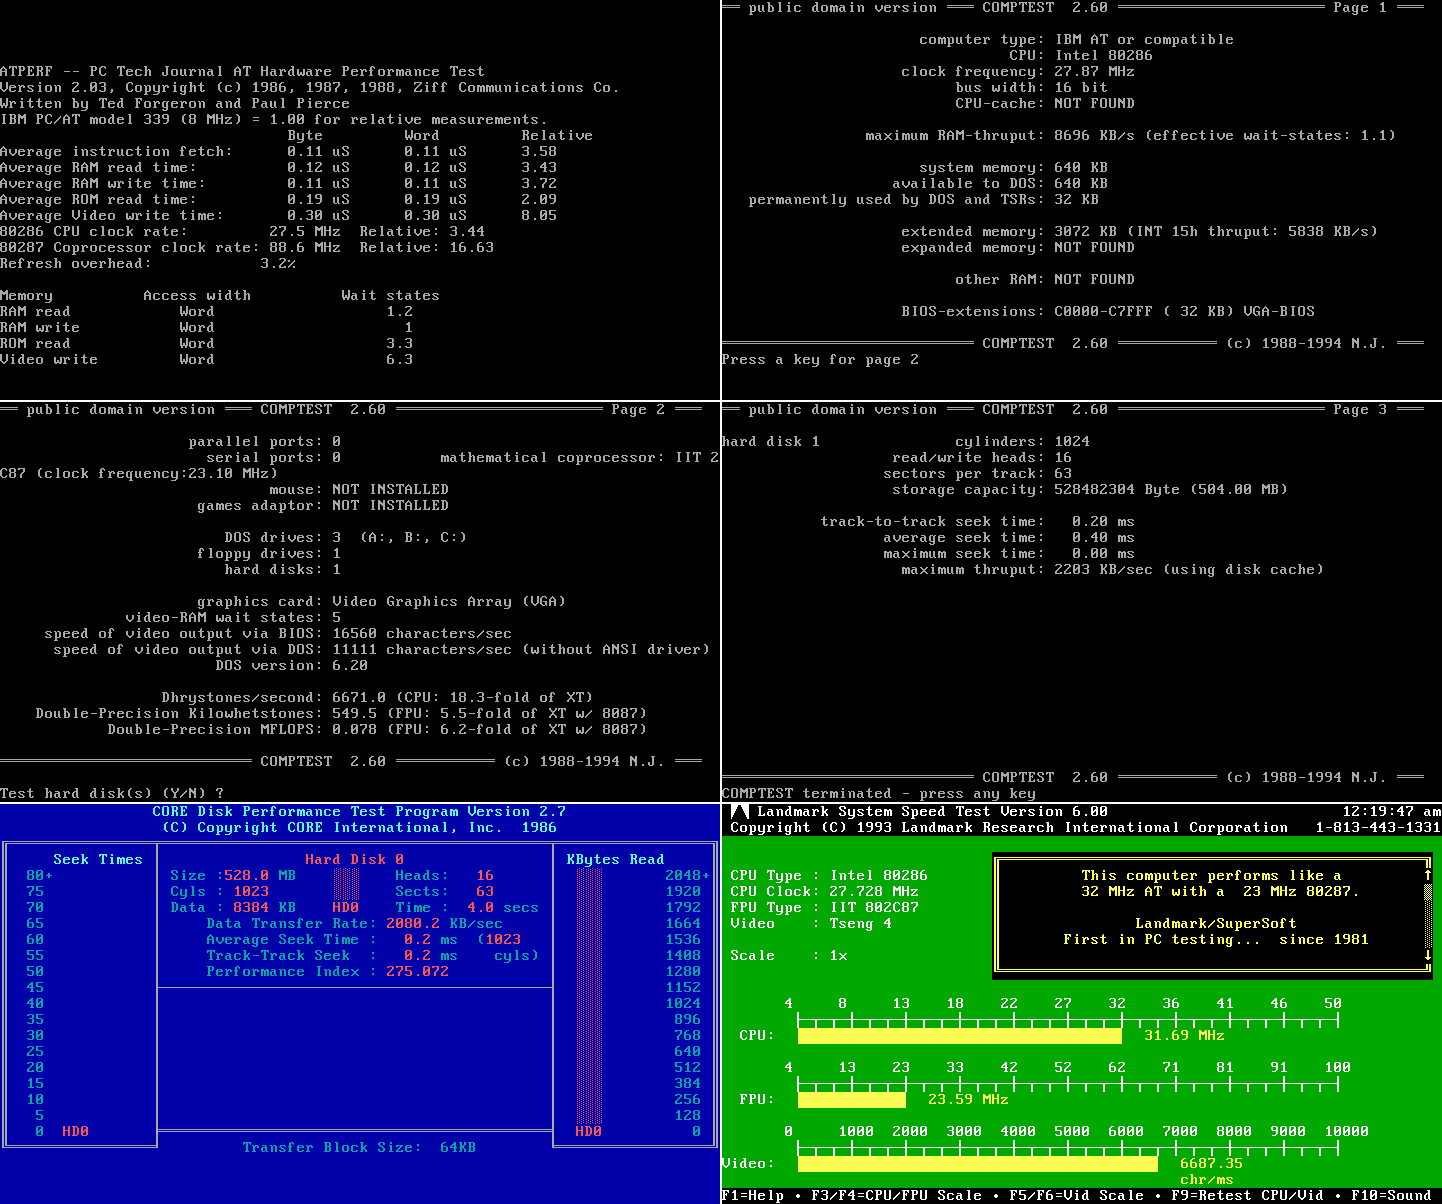Click the 'Seek Times' panel heading
The height and width of the screenshot is (1204, 1442).
98,859
